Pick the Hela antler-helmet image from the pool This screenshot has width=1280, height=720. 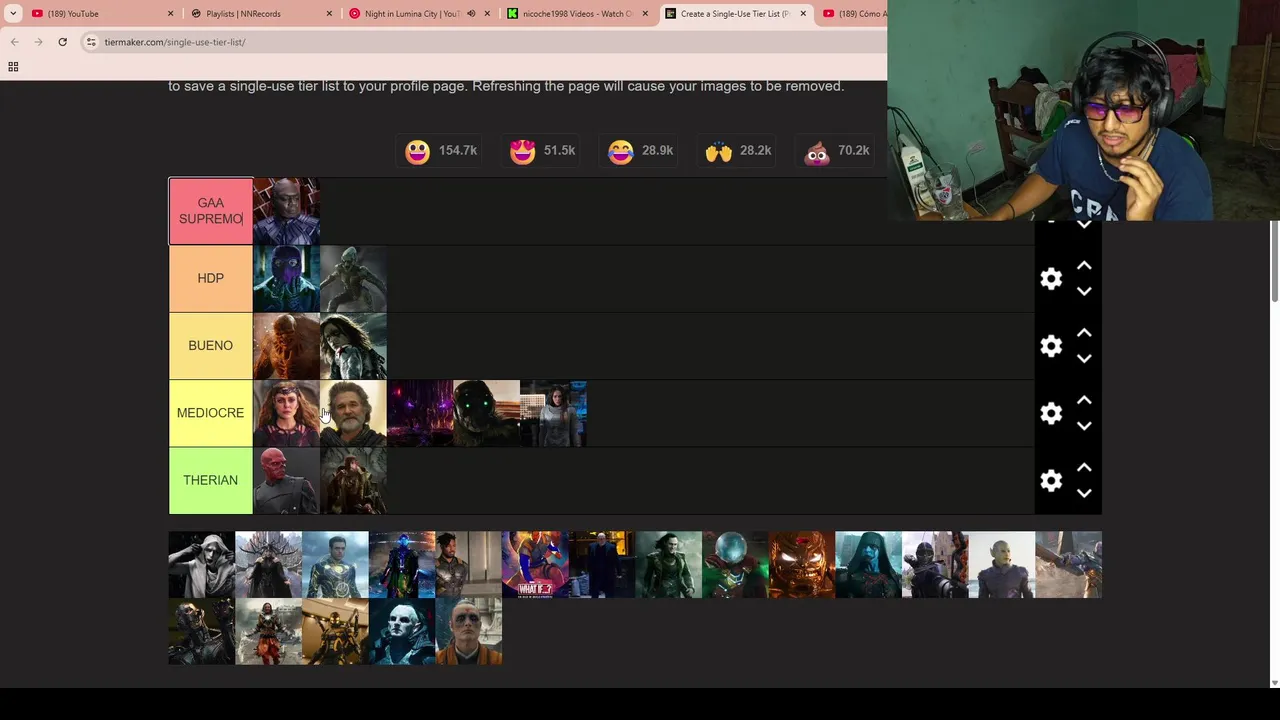(268, 565)
